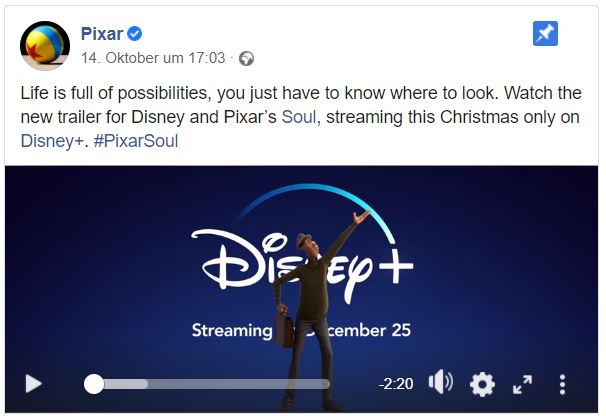Click the blue pinned post icon
This screenshot has height=416, width=606.
point(545,34)
